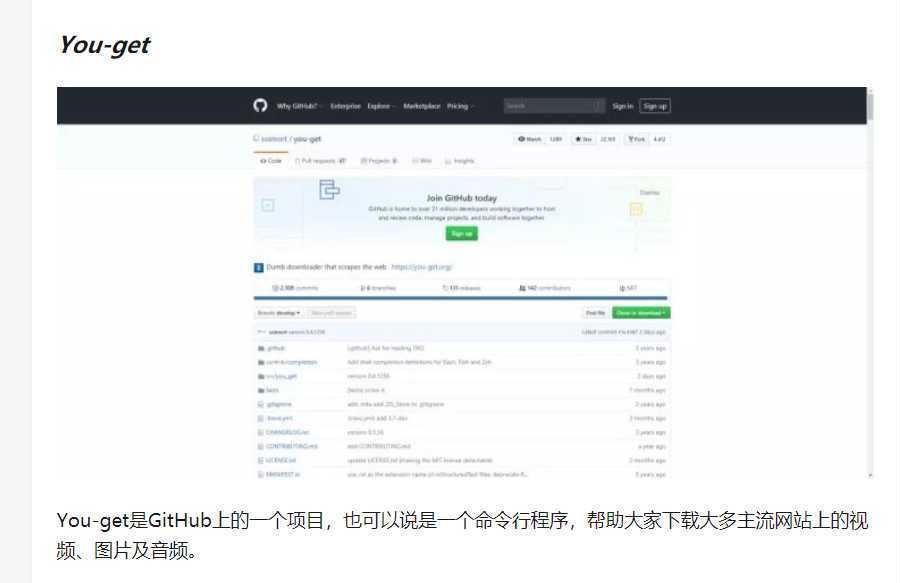The width and height of the screenshot is (900, 583).
Task: Switch to the Projects tab
Action: point(379,161)
